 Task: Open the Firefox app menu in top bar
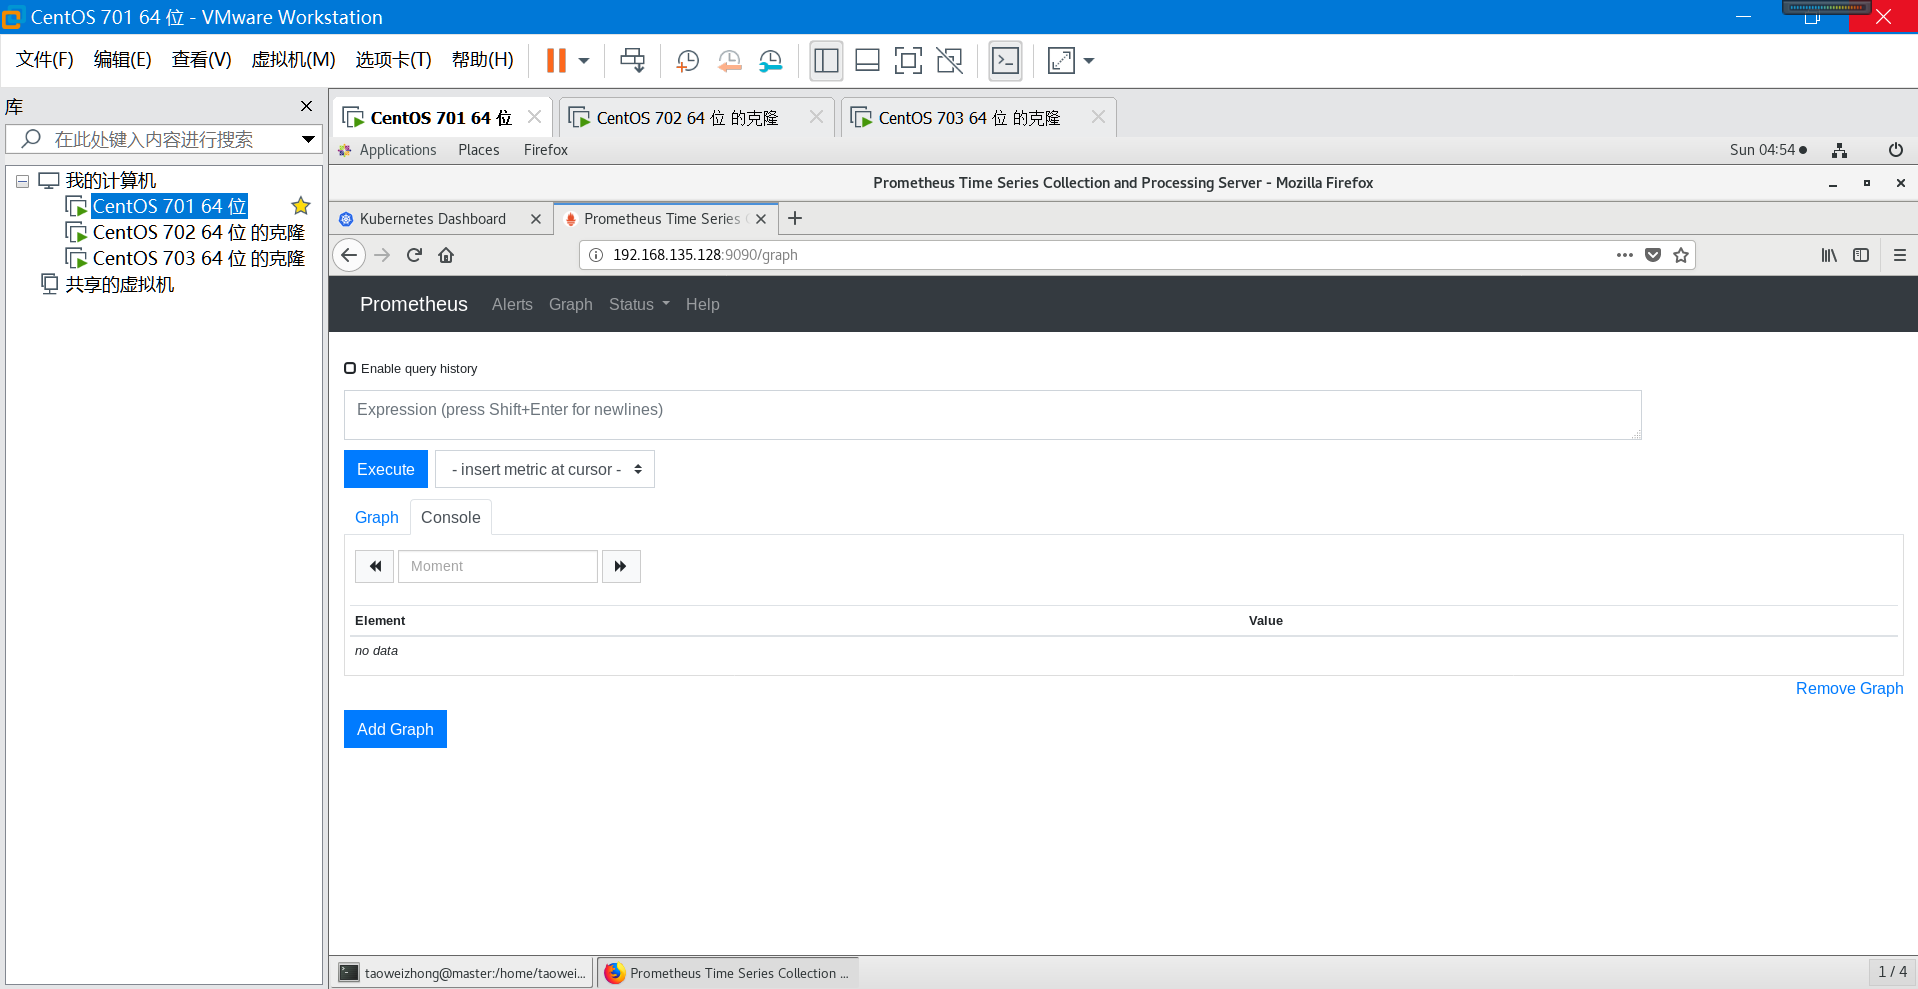pos(545,150)
